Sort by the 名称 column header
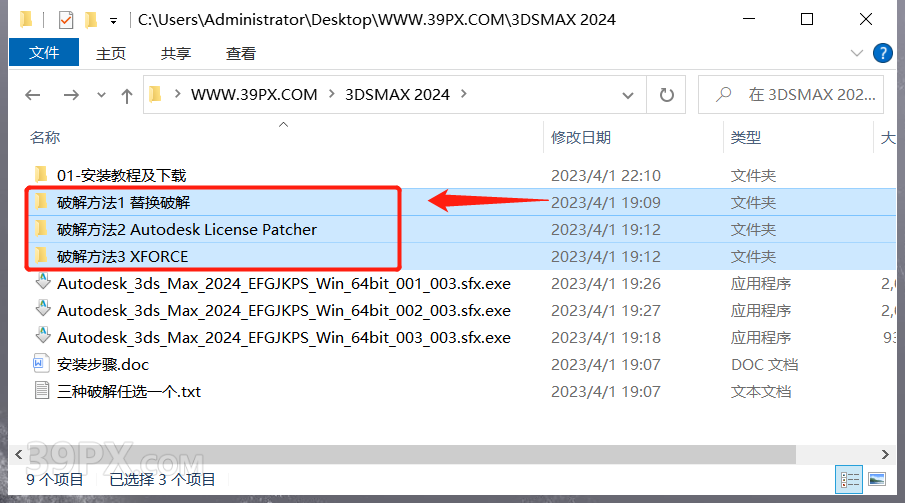 click(x=44, y=137)
